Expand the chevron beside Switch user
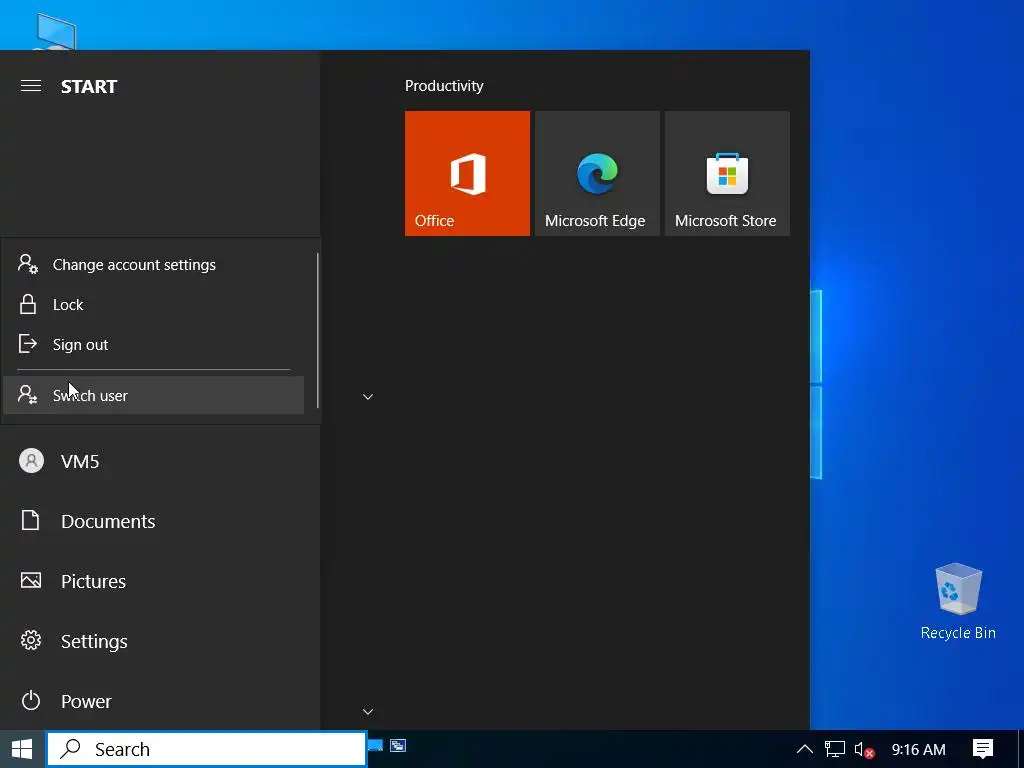This screenshot has width=1024, height=768. 368,396
